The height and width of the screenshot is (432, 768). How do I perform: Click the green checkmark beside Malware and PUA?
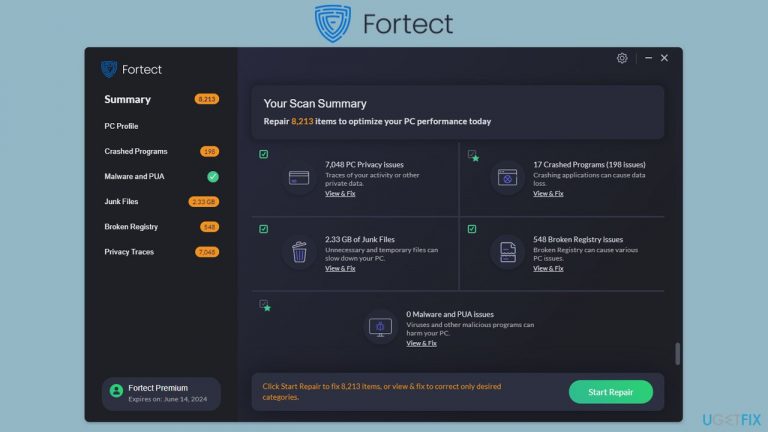coord(213,176)
